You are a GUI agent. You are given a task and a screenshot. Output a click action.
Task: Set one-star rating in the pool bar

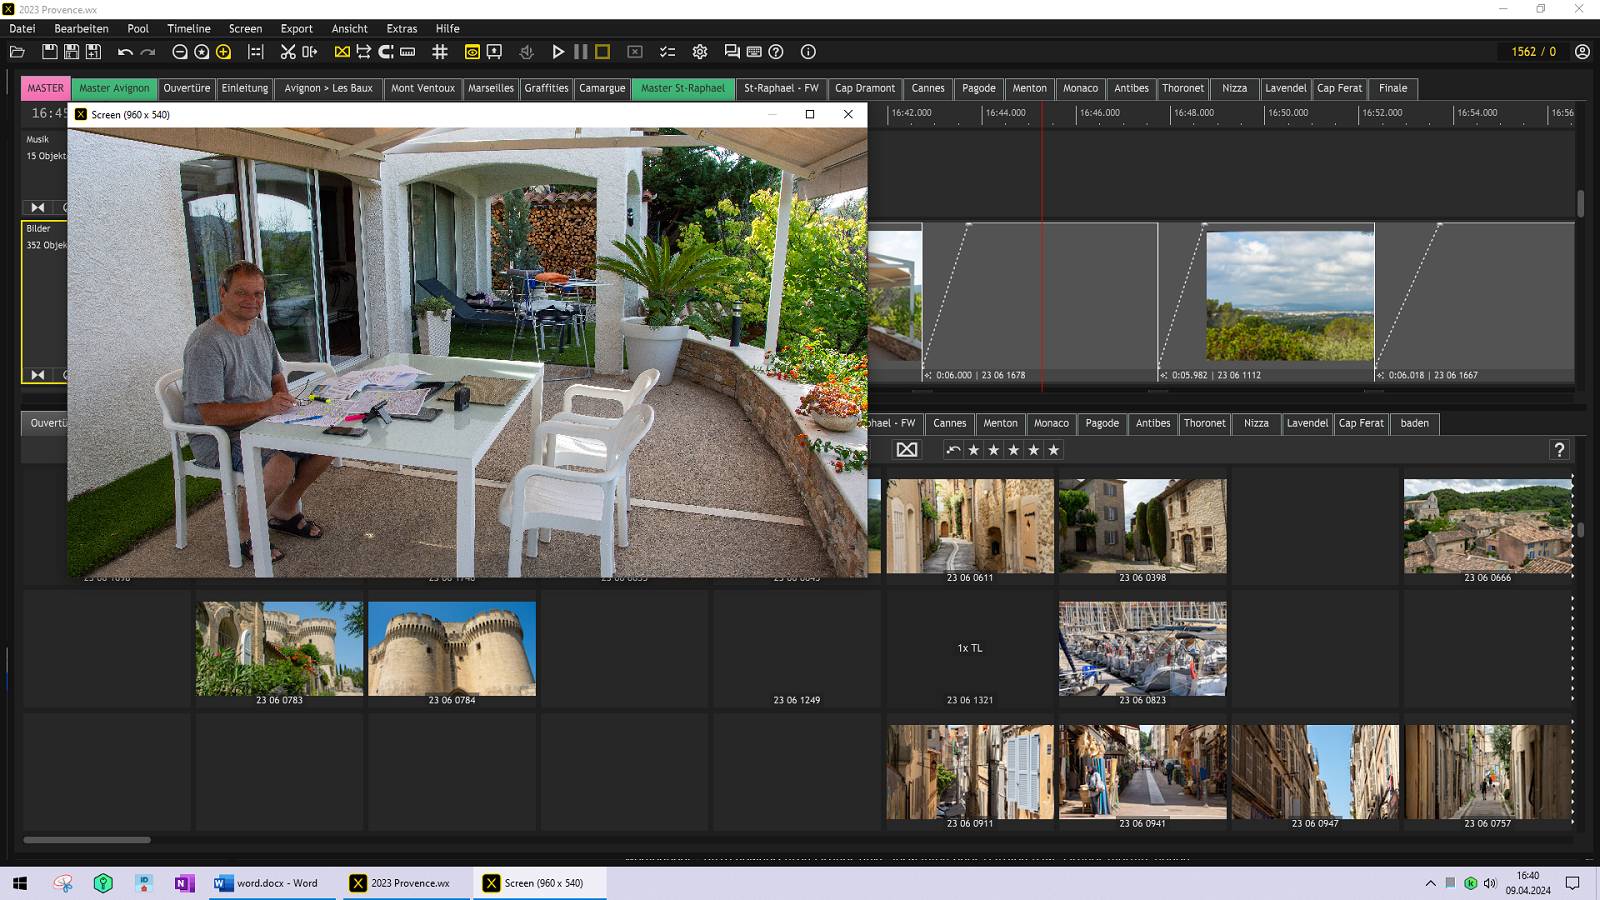(x=974, y=450)
